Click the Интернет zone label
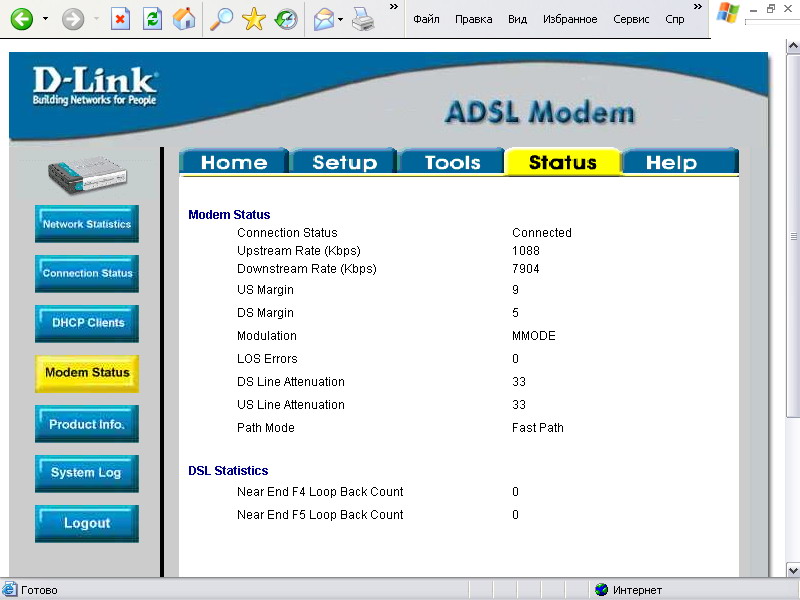800x600 pixels. [x=637, y=590]
